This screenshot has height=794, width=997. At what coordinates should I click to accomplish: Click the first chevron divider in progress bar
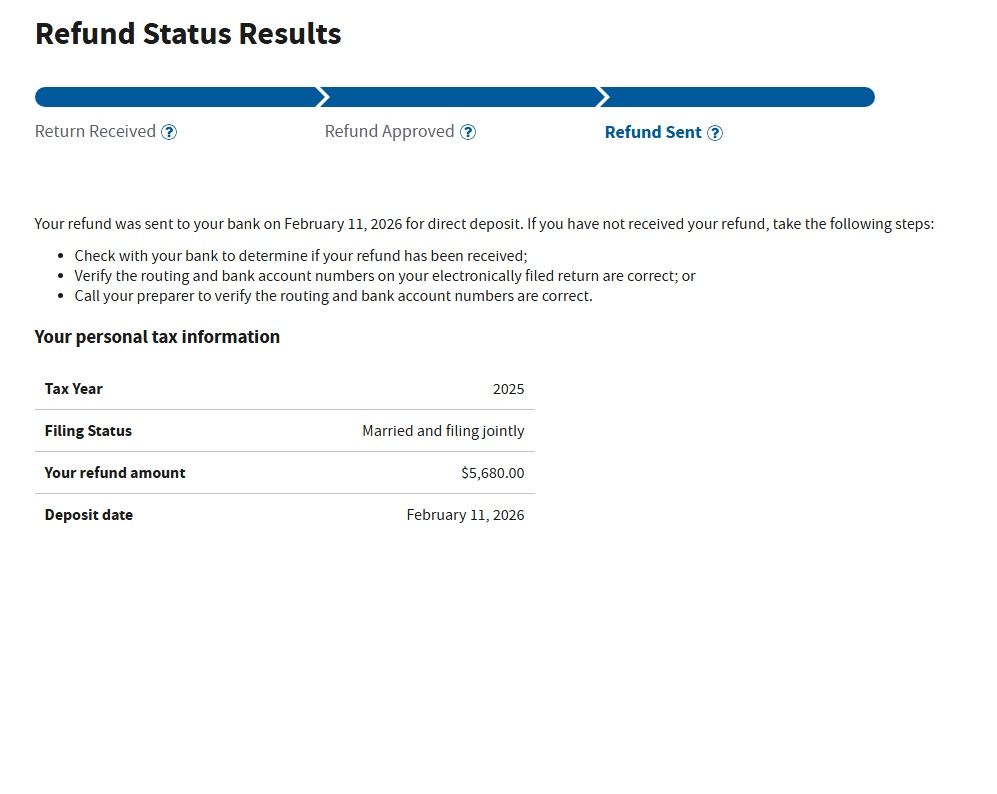(322, 97)
